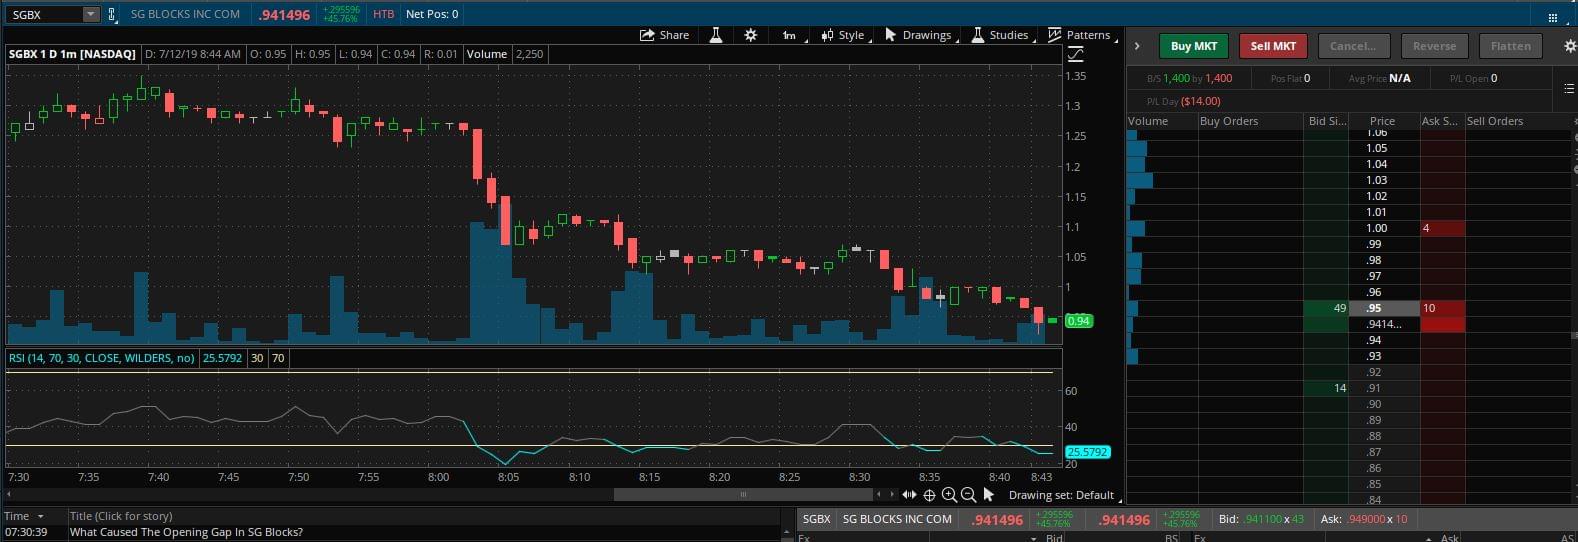
Task: Click the grid layout icon at top right
Action: point(1552,17)
